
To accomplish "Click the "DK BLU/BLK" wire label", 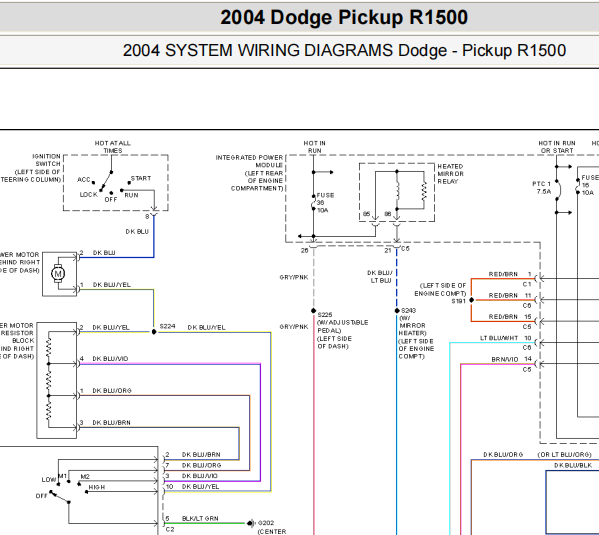I will [x=573, y=465].
